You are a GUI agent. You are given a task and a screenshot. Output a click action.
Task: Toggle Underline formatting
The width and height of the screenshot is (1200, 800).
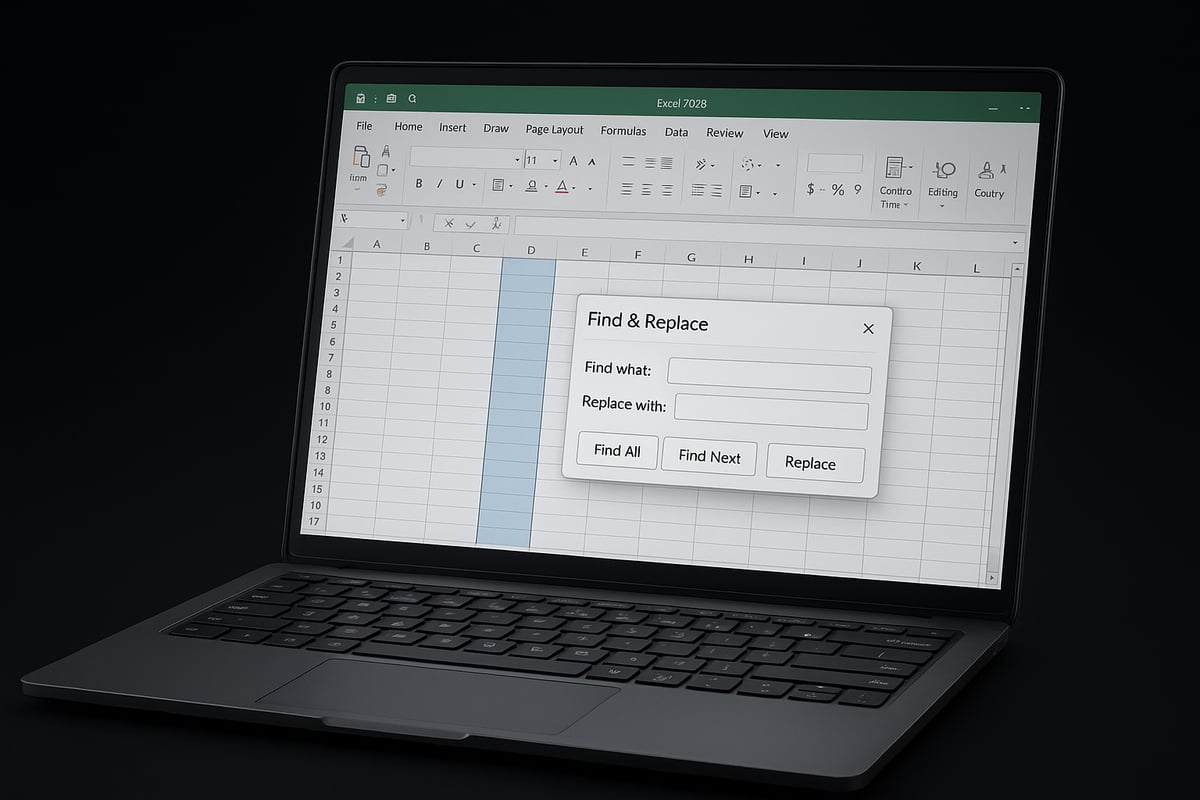tap(460, 185)
